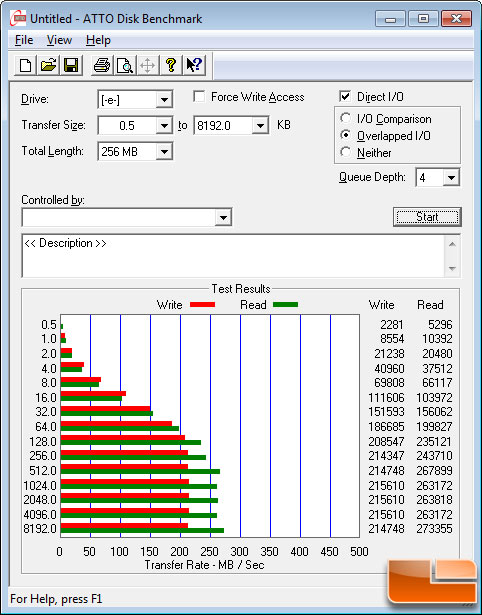
Task: Save results with the floppy disk icon
Action: pyautogui.click(x=71, y=65)
